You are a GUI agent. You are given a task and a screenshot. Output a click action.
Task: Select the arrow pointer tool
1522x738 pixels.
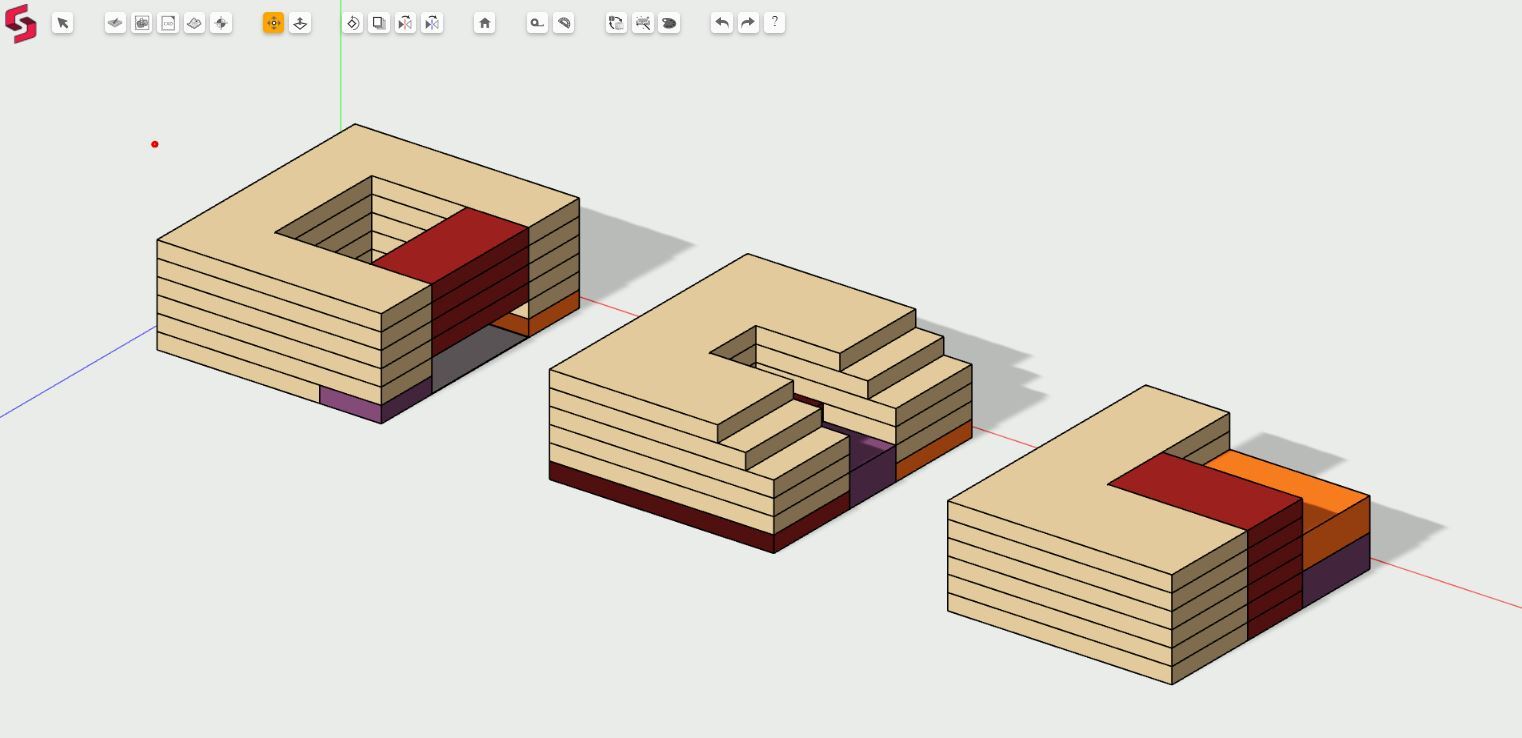62,22
